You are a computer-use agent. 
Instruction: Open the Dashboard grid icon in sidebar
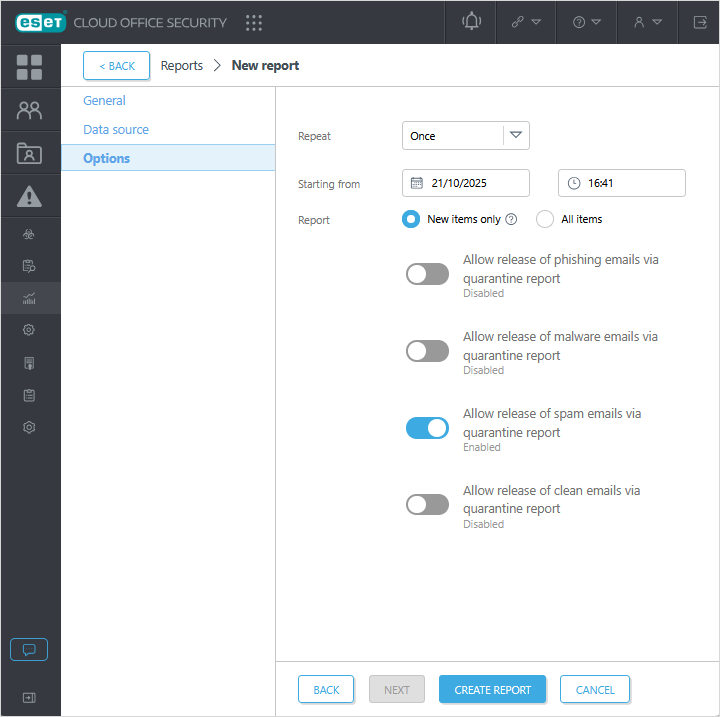click(x=30, y=67)
